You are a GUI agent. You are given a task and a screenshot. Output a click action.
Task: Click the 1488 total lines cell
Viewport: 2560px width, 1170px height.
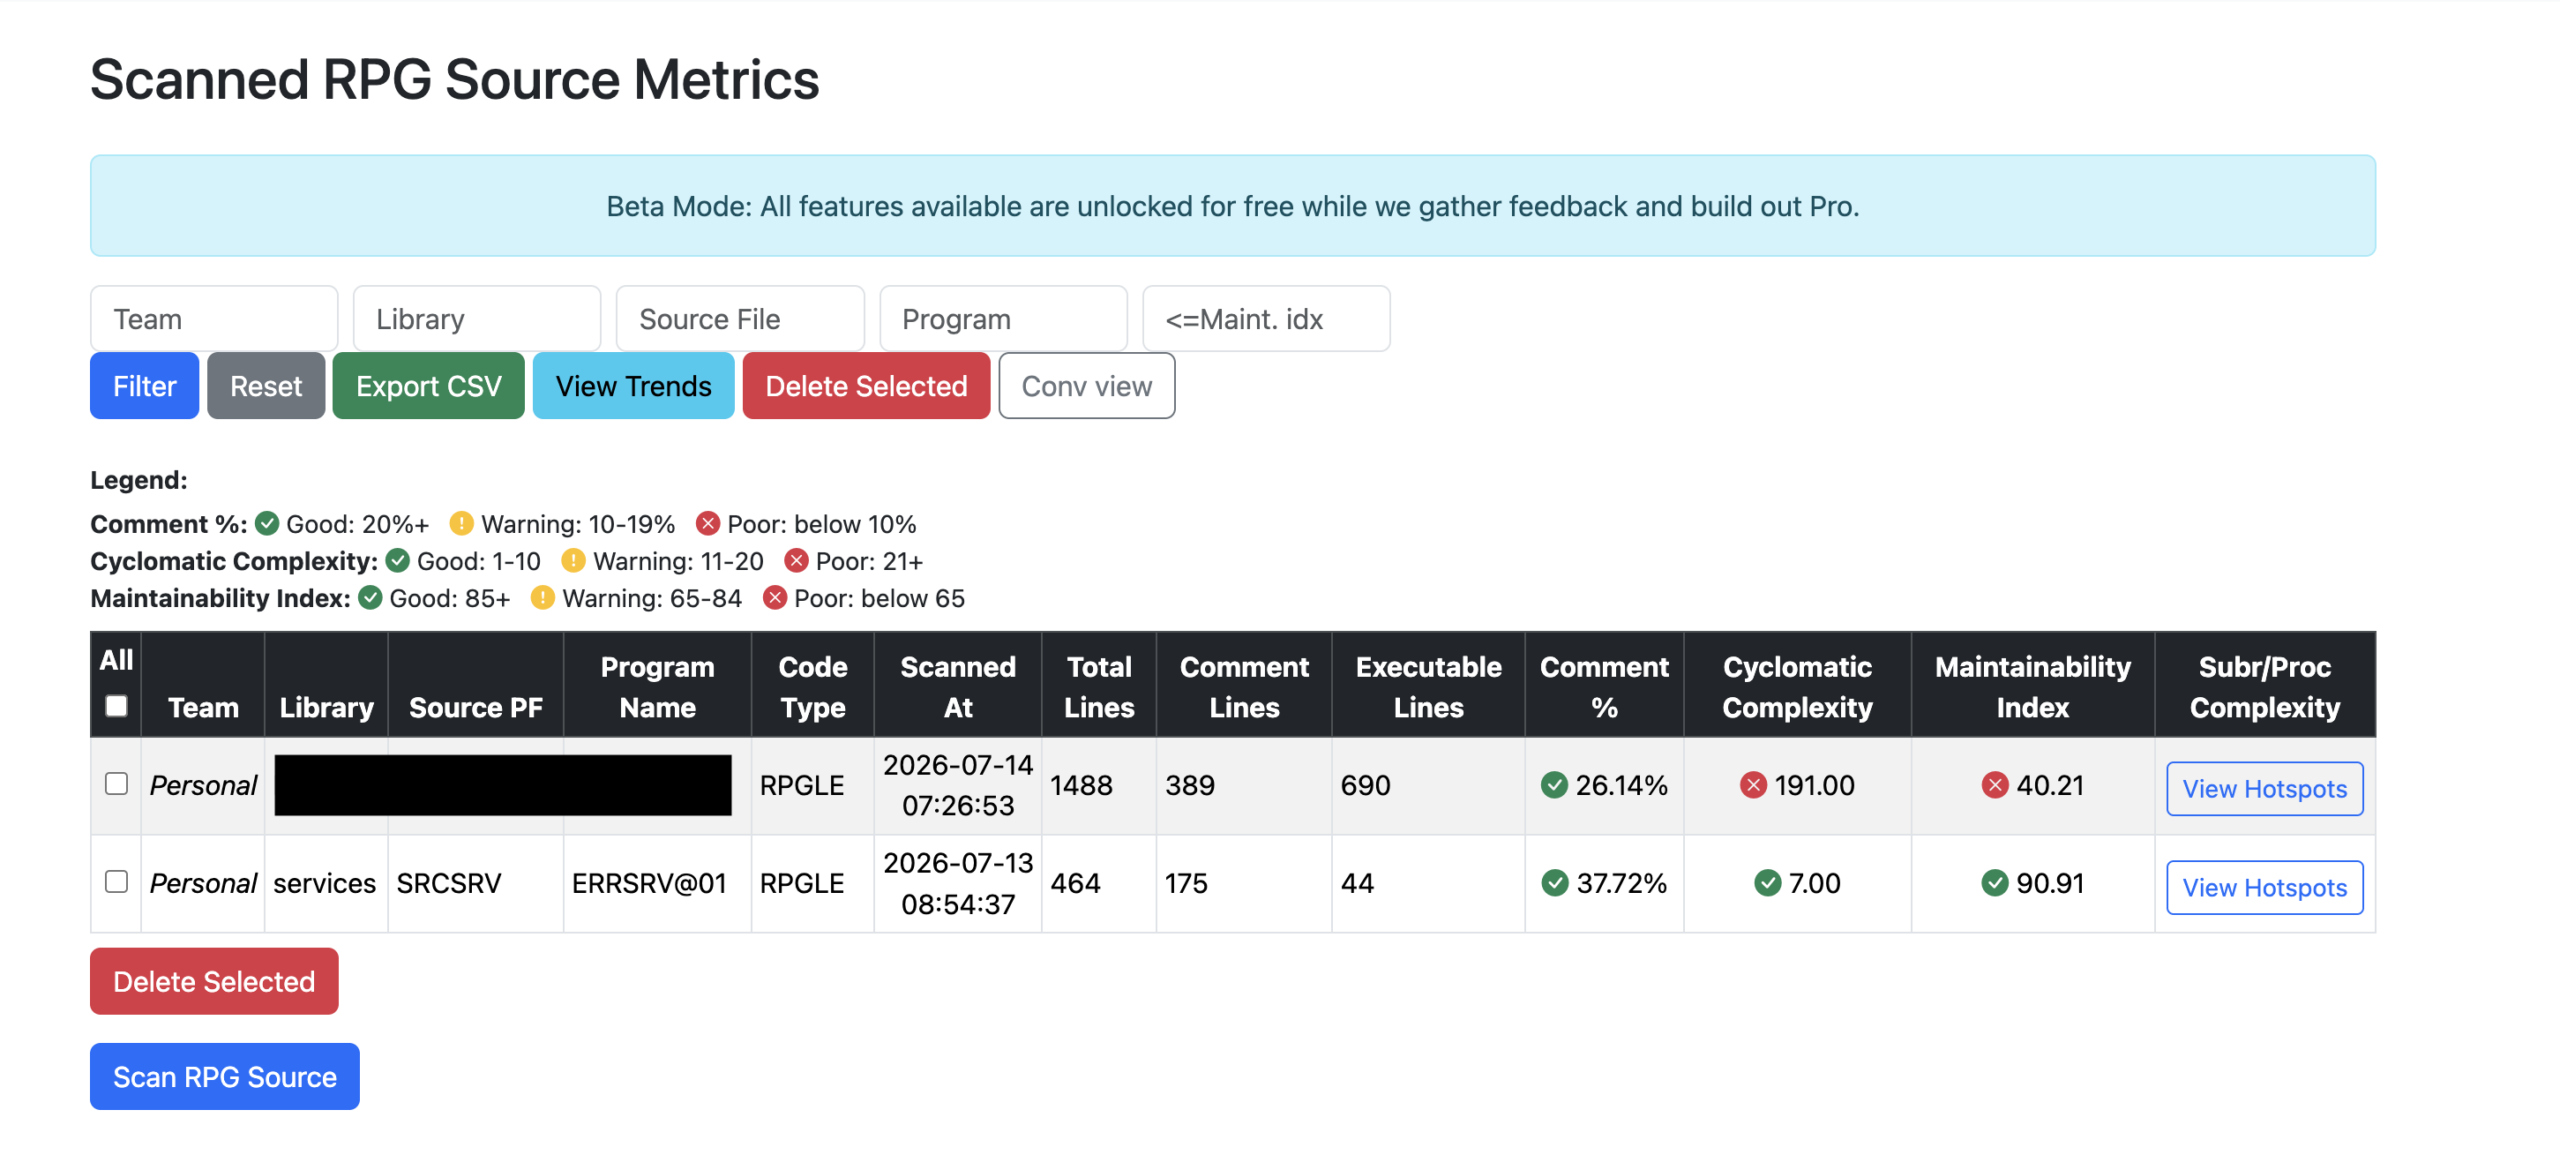(x=1099, y=785)
